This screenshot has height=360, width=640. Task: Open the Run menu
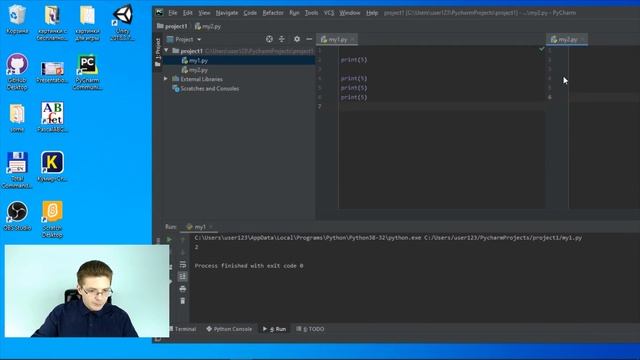(294, 13)
